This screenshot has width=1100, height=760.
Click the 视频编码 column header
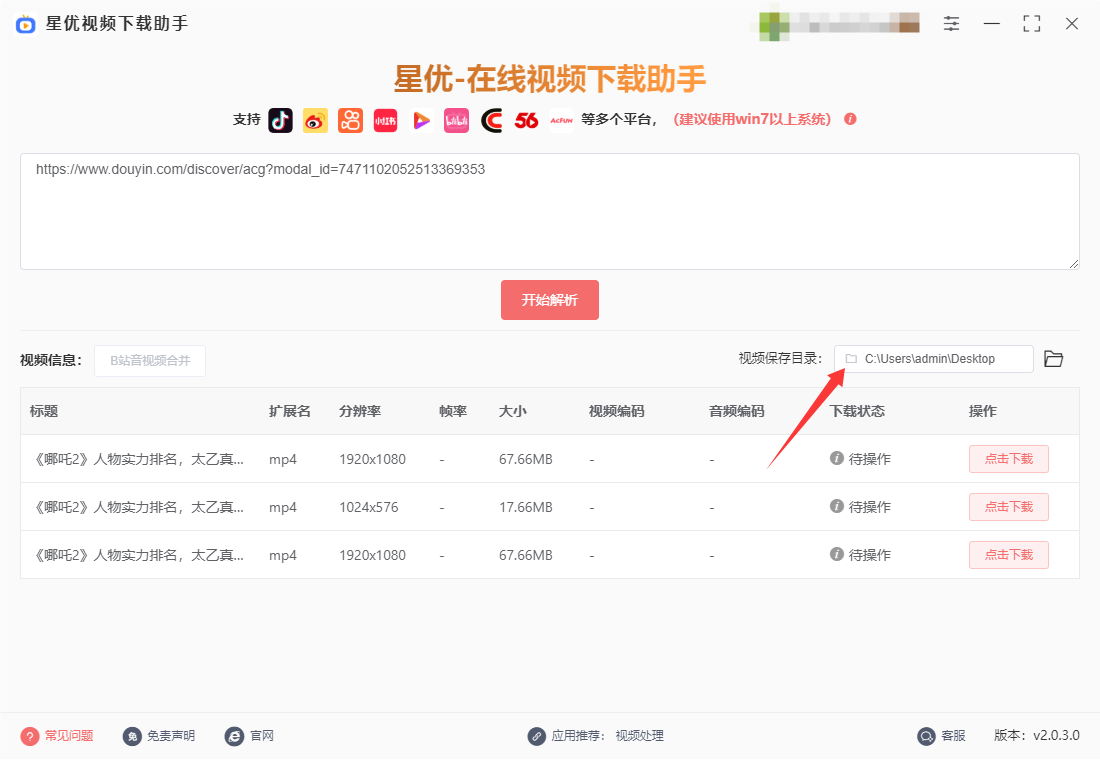[617, 411]
